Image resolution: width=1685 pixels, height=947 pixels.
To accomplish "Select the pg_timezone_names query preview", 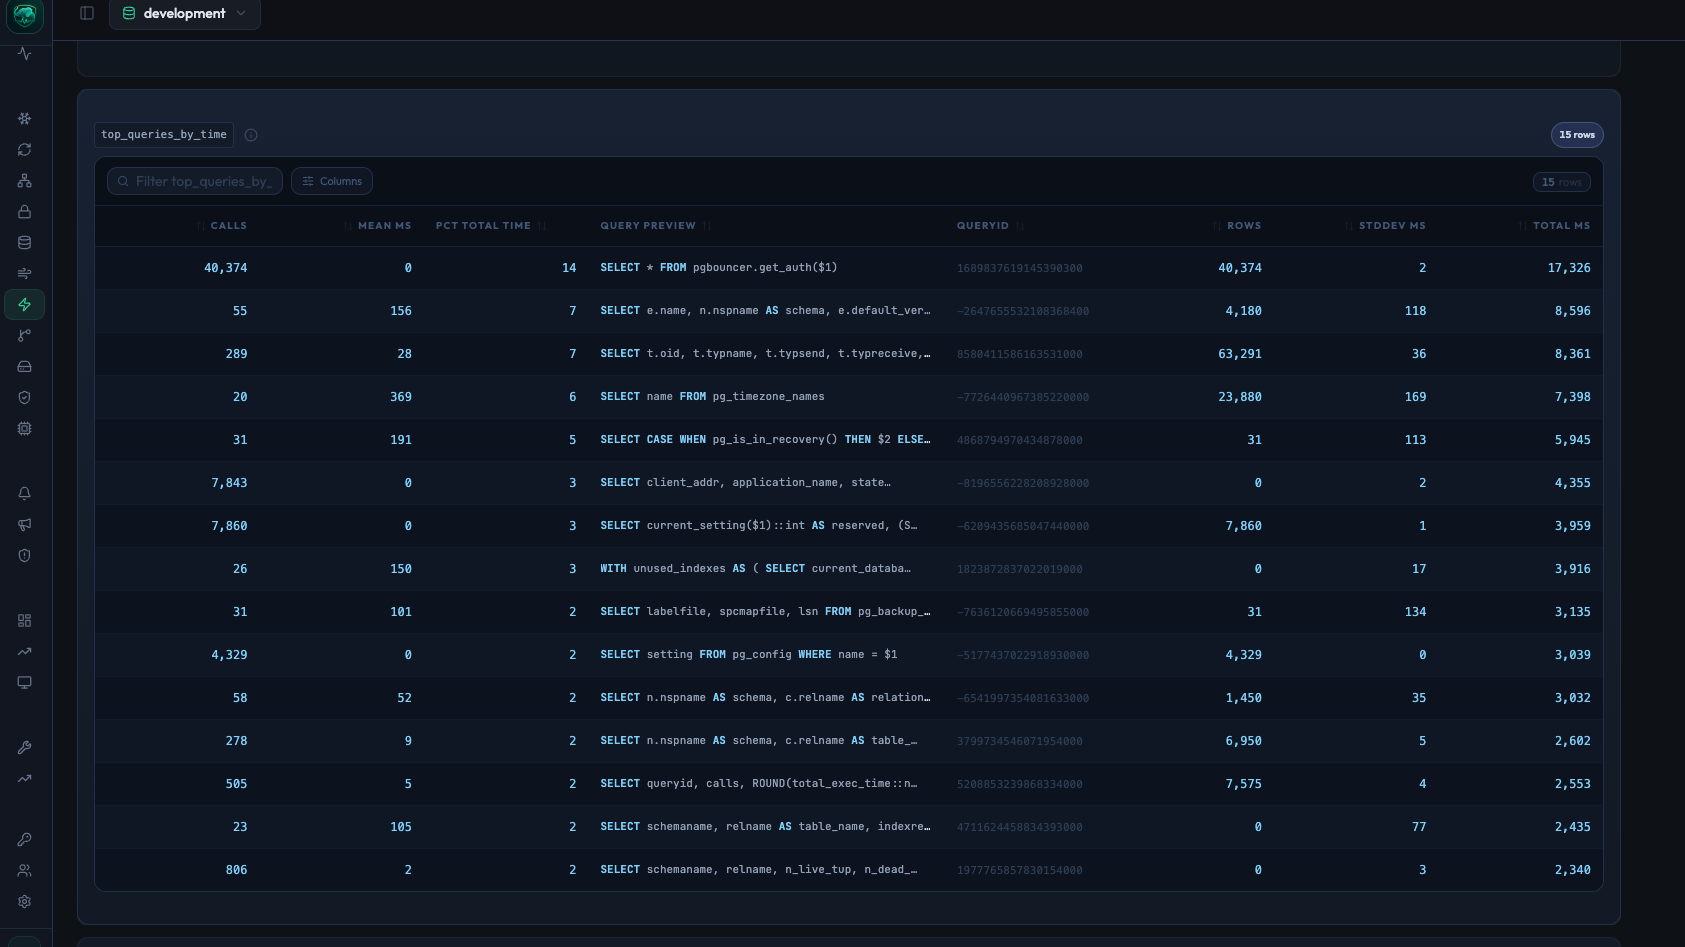I will [712, 397].
